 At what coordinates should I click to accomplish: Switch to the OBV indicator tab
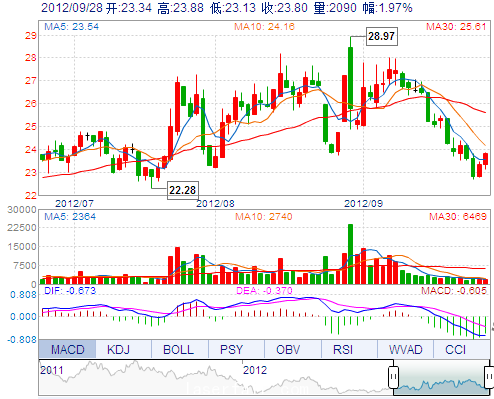pyautogui.click(x=288, y=349)
